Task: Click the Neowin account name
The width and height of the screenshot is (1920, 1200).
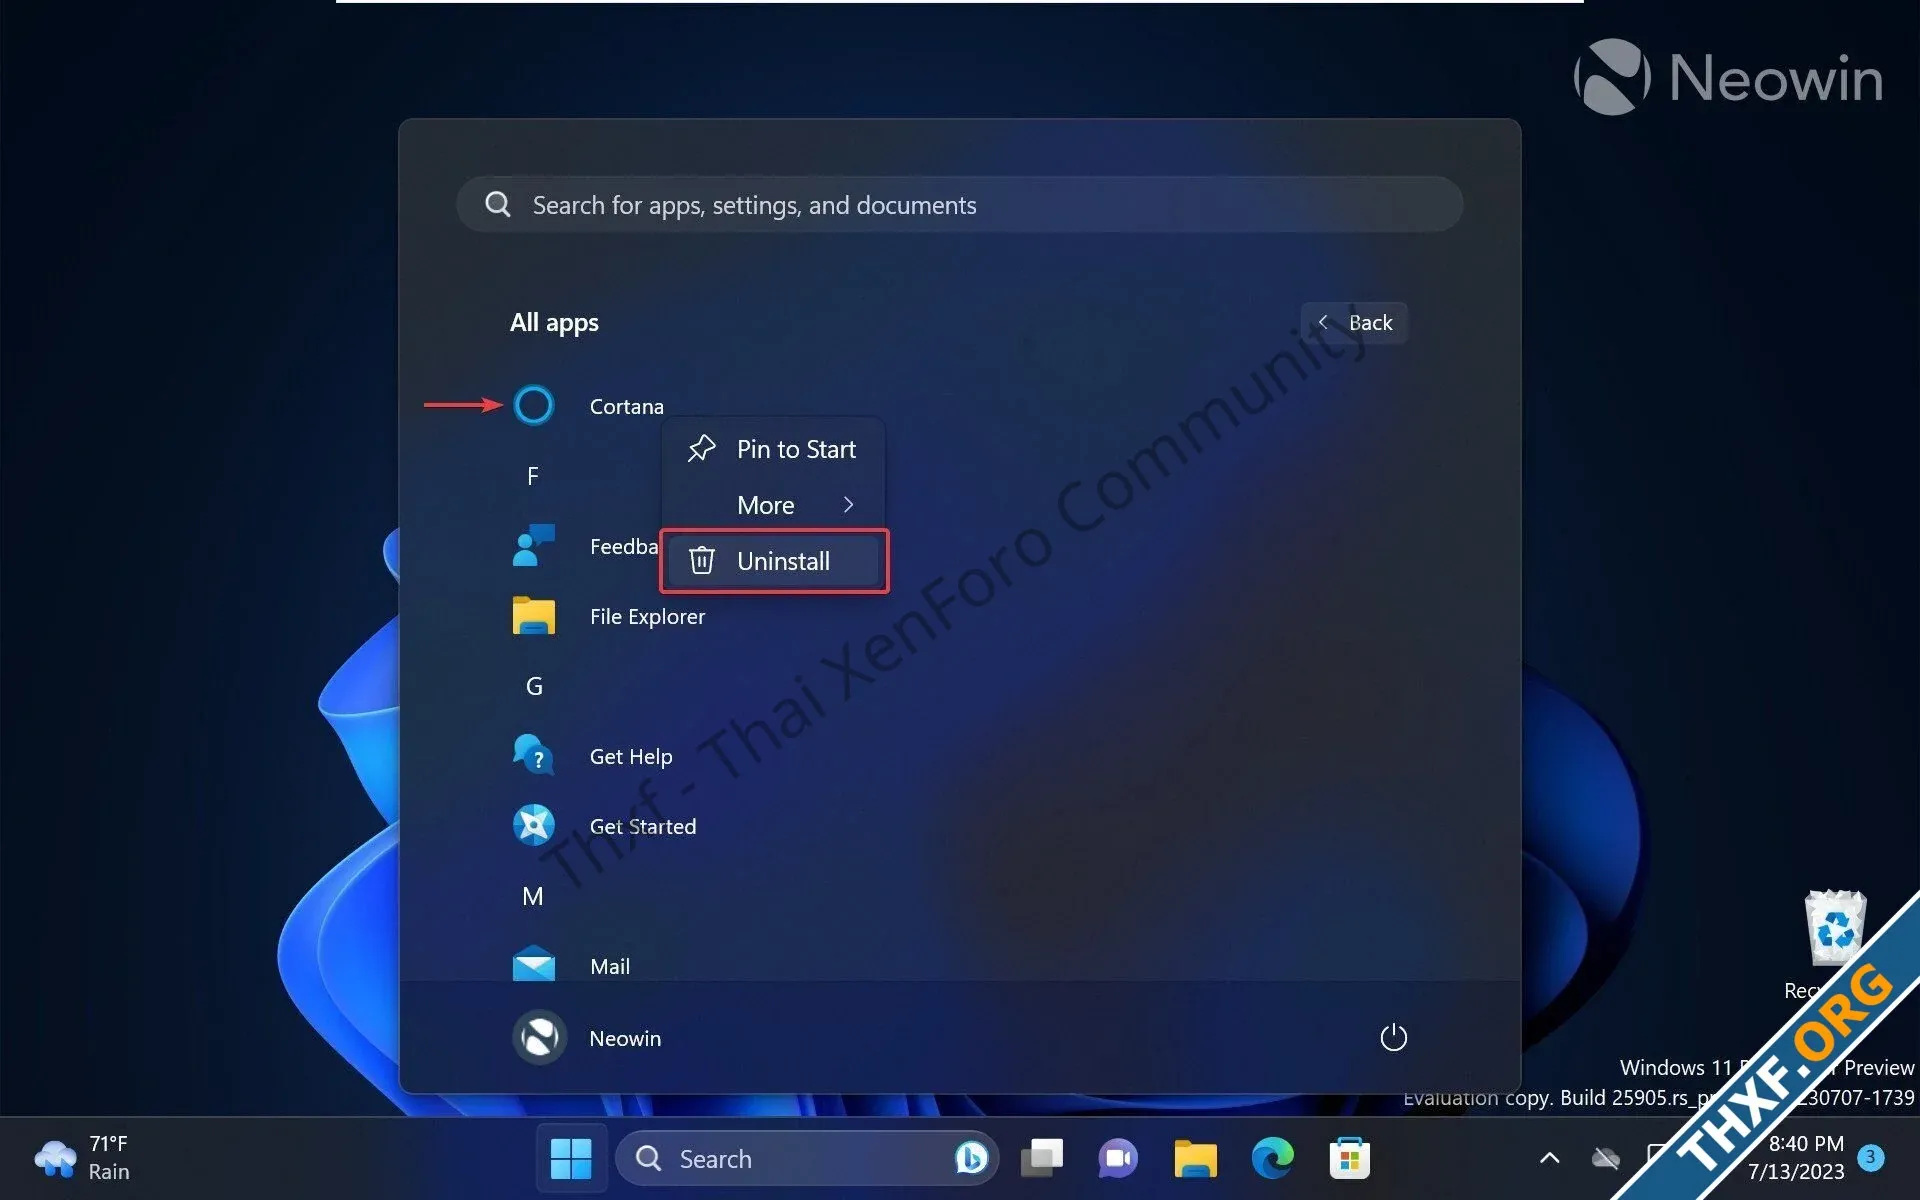Action: tap(625, 1038)
